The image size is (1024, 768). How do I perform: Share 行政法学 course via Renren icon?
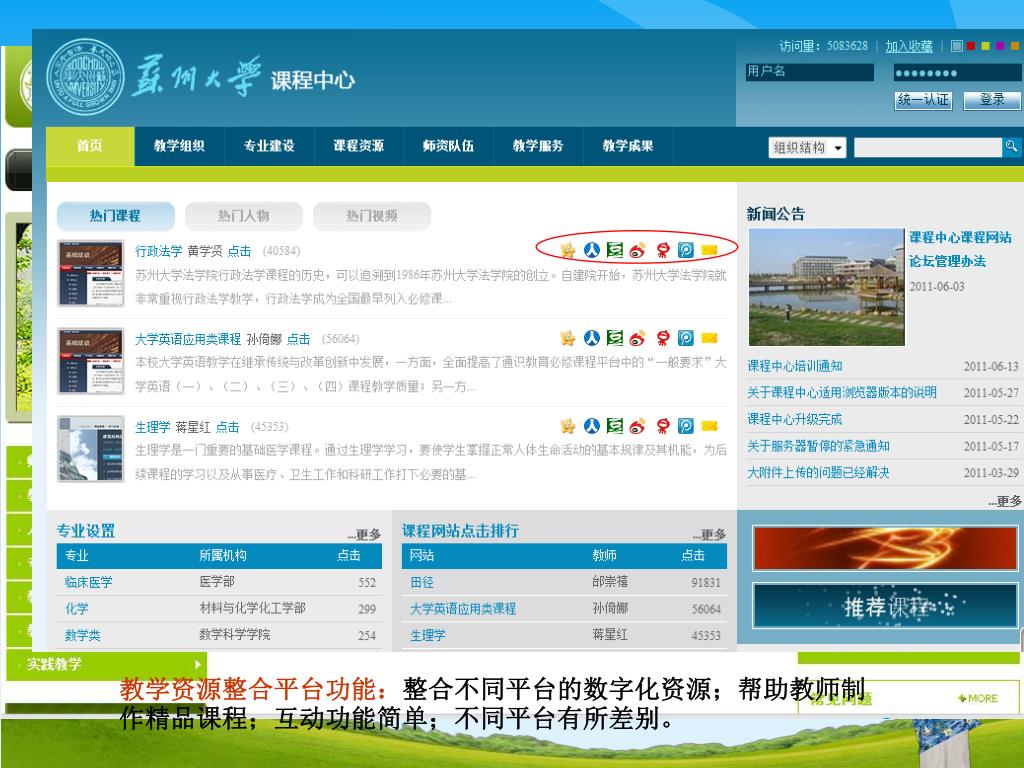pyautogui.click(x=592, y=249)
